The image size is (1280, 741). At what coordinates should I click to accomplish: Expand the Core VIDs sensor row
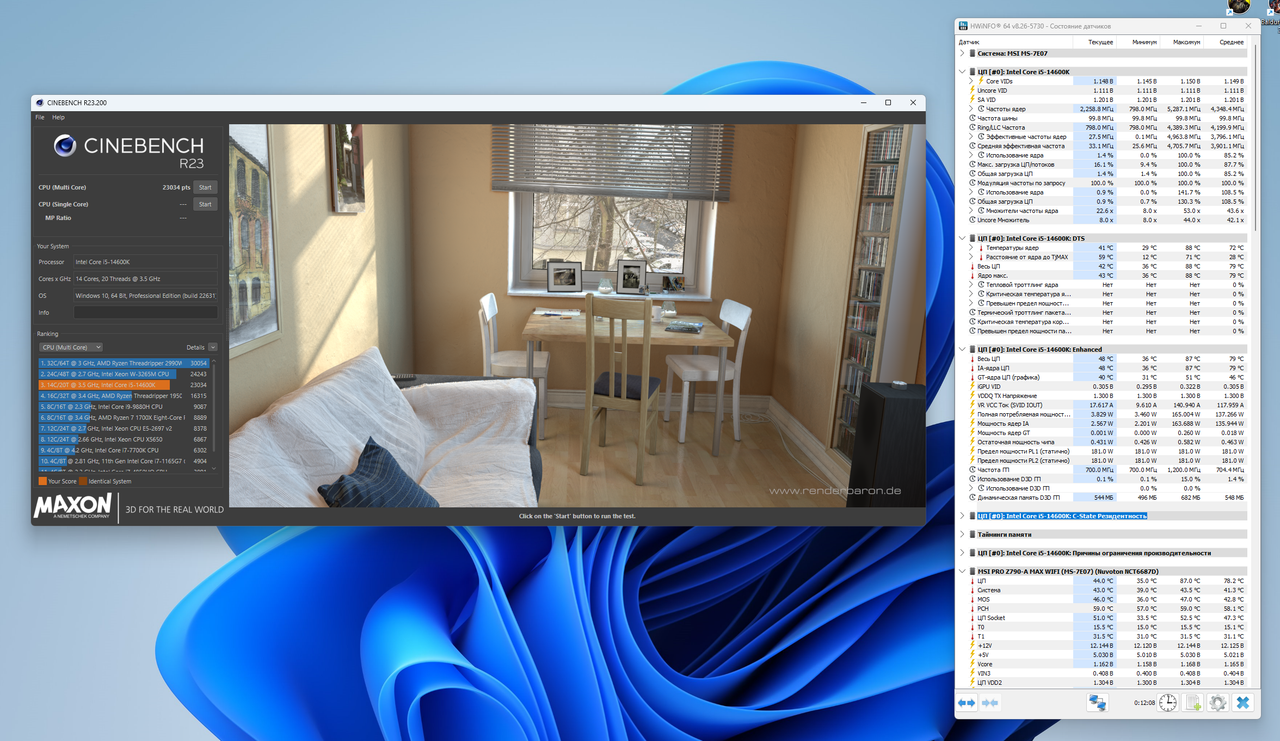(971, 81)
